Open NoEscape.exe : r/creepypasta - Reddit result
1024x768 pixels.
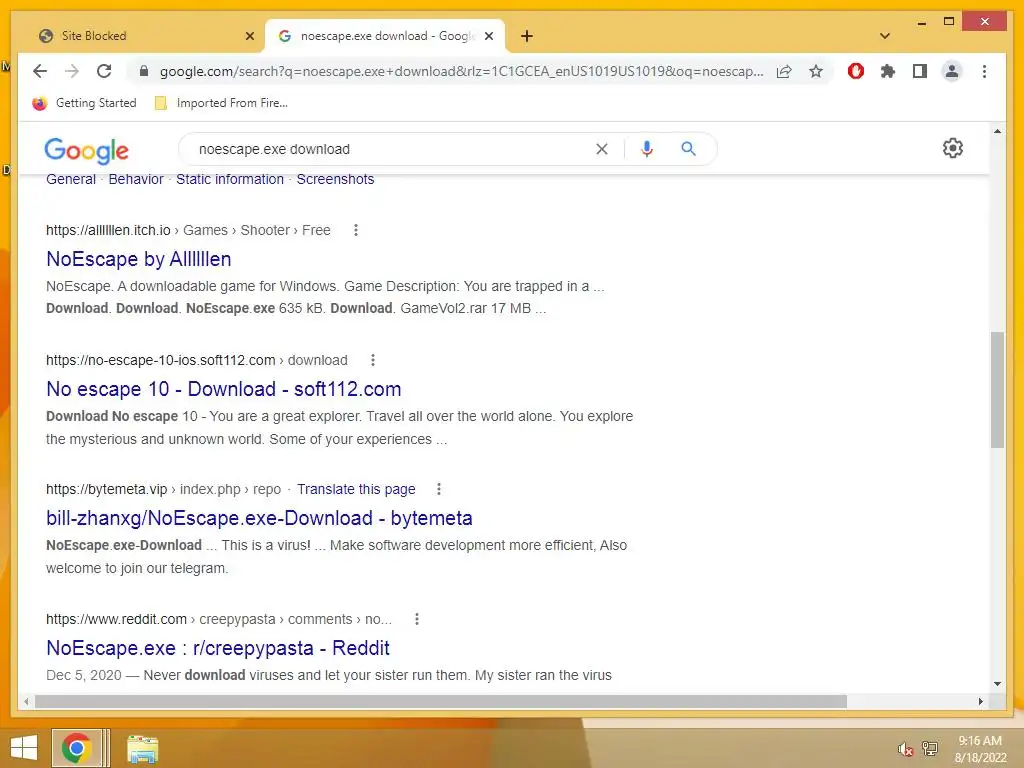click(217, 648)
